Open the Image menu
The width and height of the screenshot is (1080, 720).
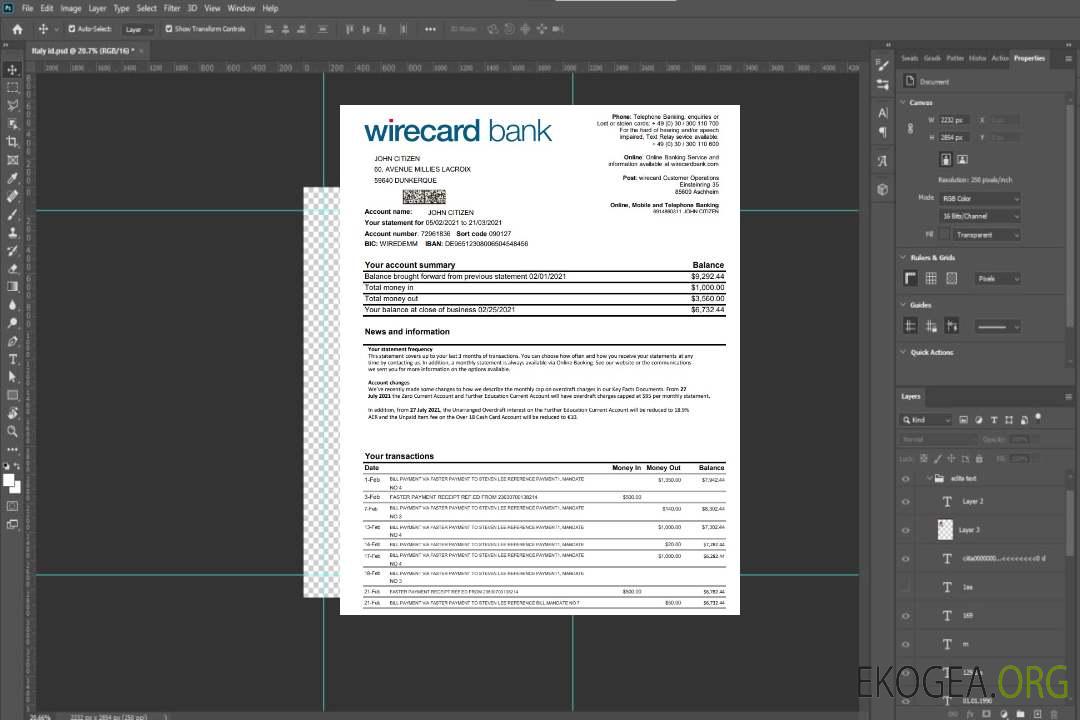[x=71, y=8]
